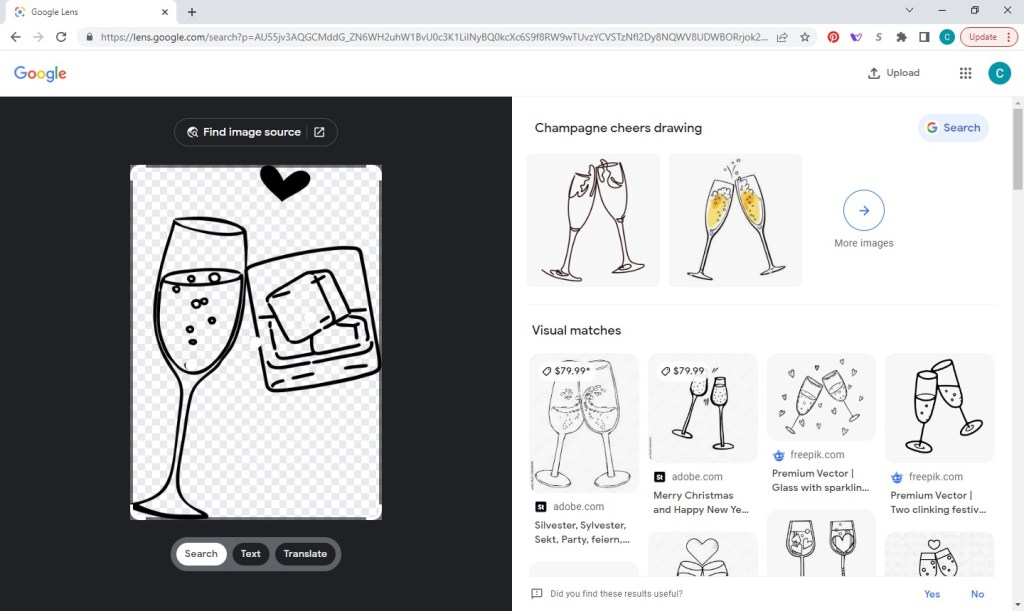Open the yellow champagne glasses thumbnail

pos(735,220)
